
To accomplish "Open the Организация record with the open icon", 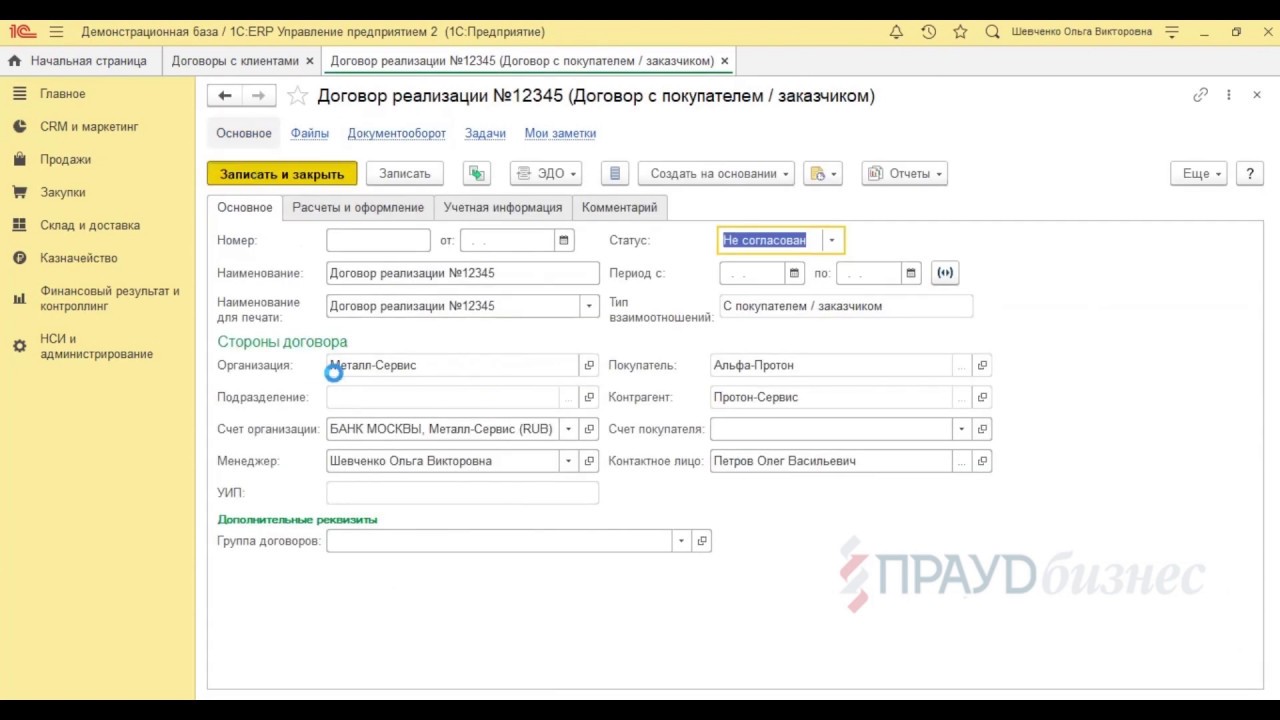I will pyautogui.click(x=589, y=365).
